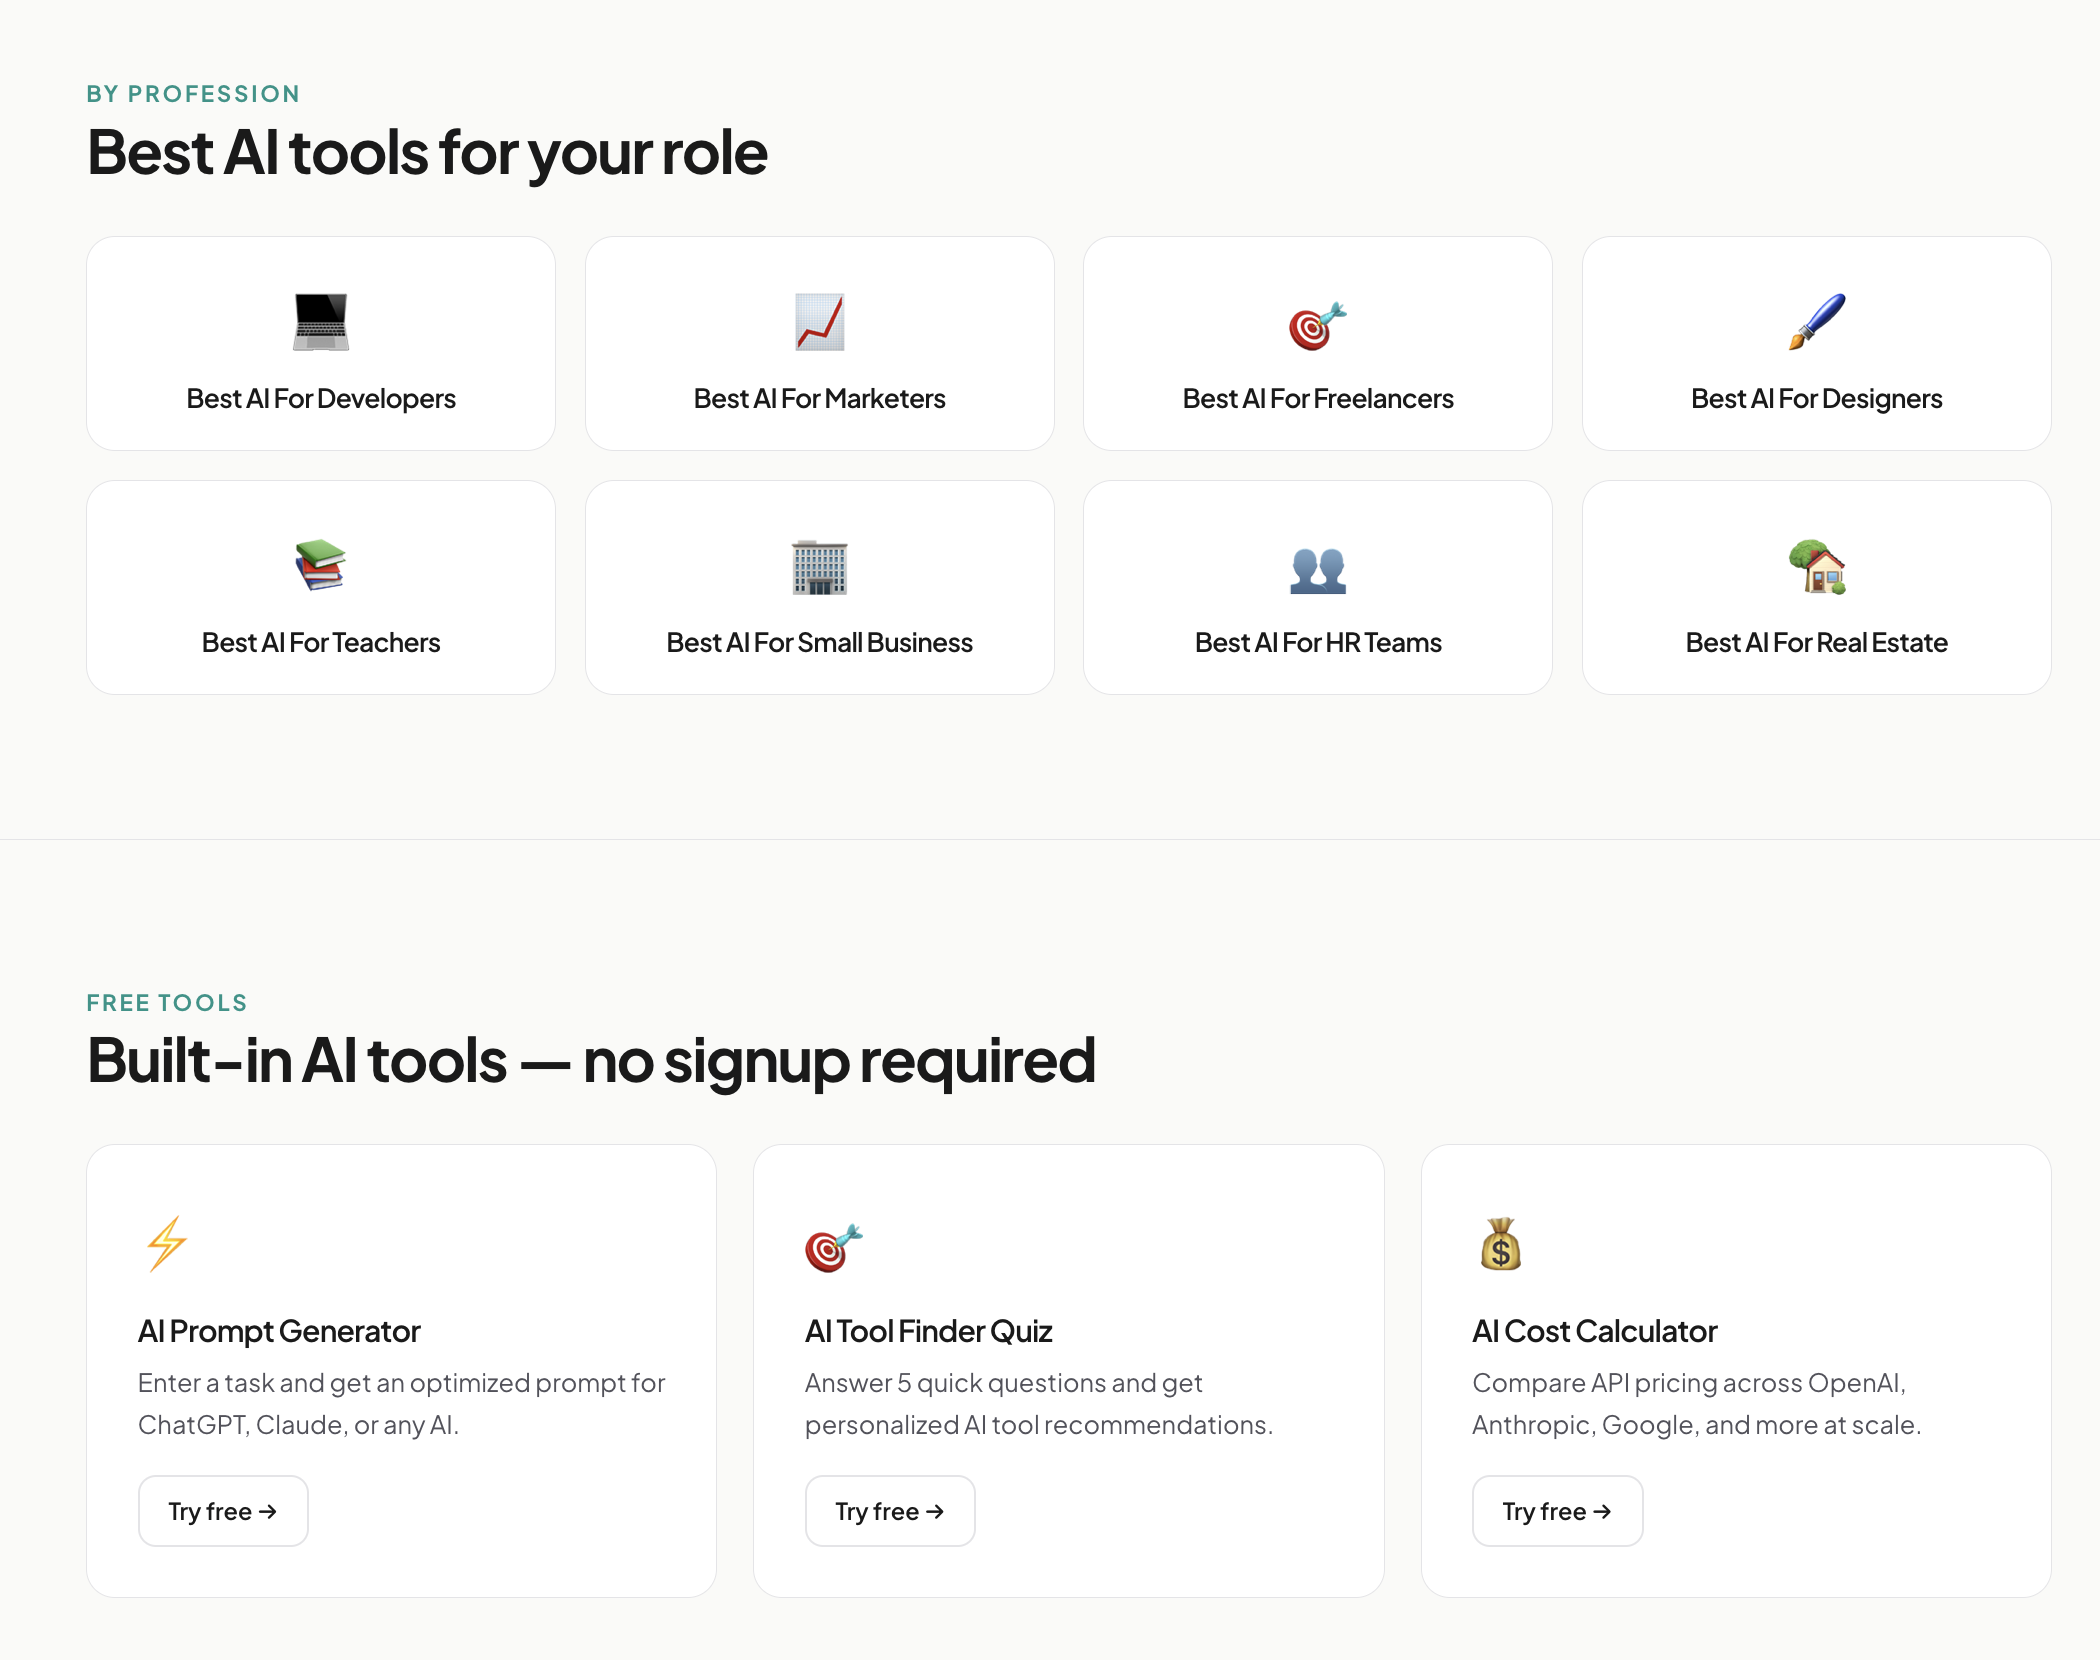The width and height of the screenshot is (2100, 1660).
Task: Click the two-people silhouette HR icon
Action: [x=1317, y=570]
